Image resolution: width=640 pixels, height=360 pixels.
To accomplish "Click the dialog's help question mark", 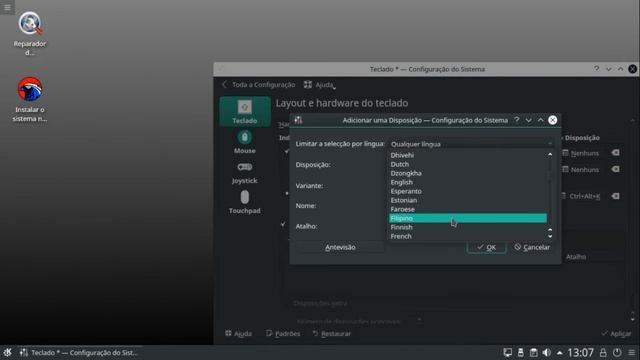I will point(517,120).
